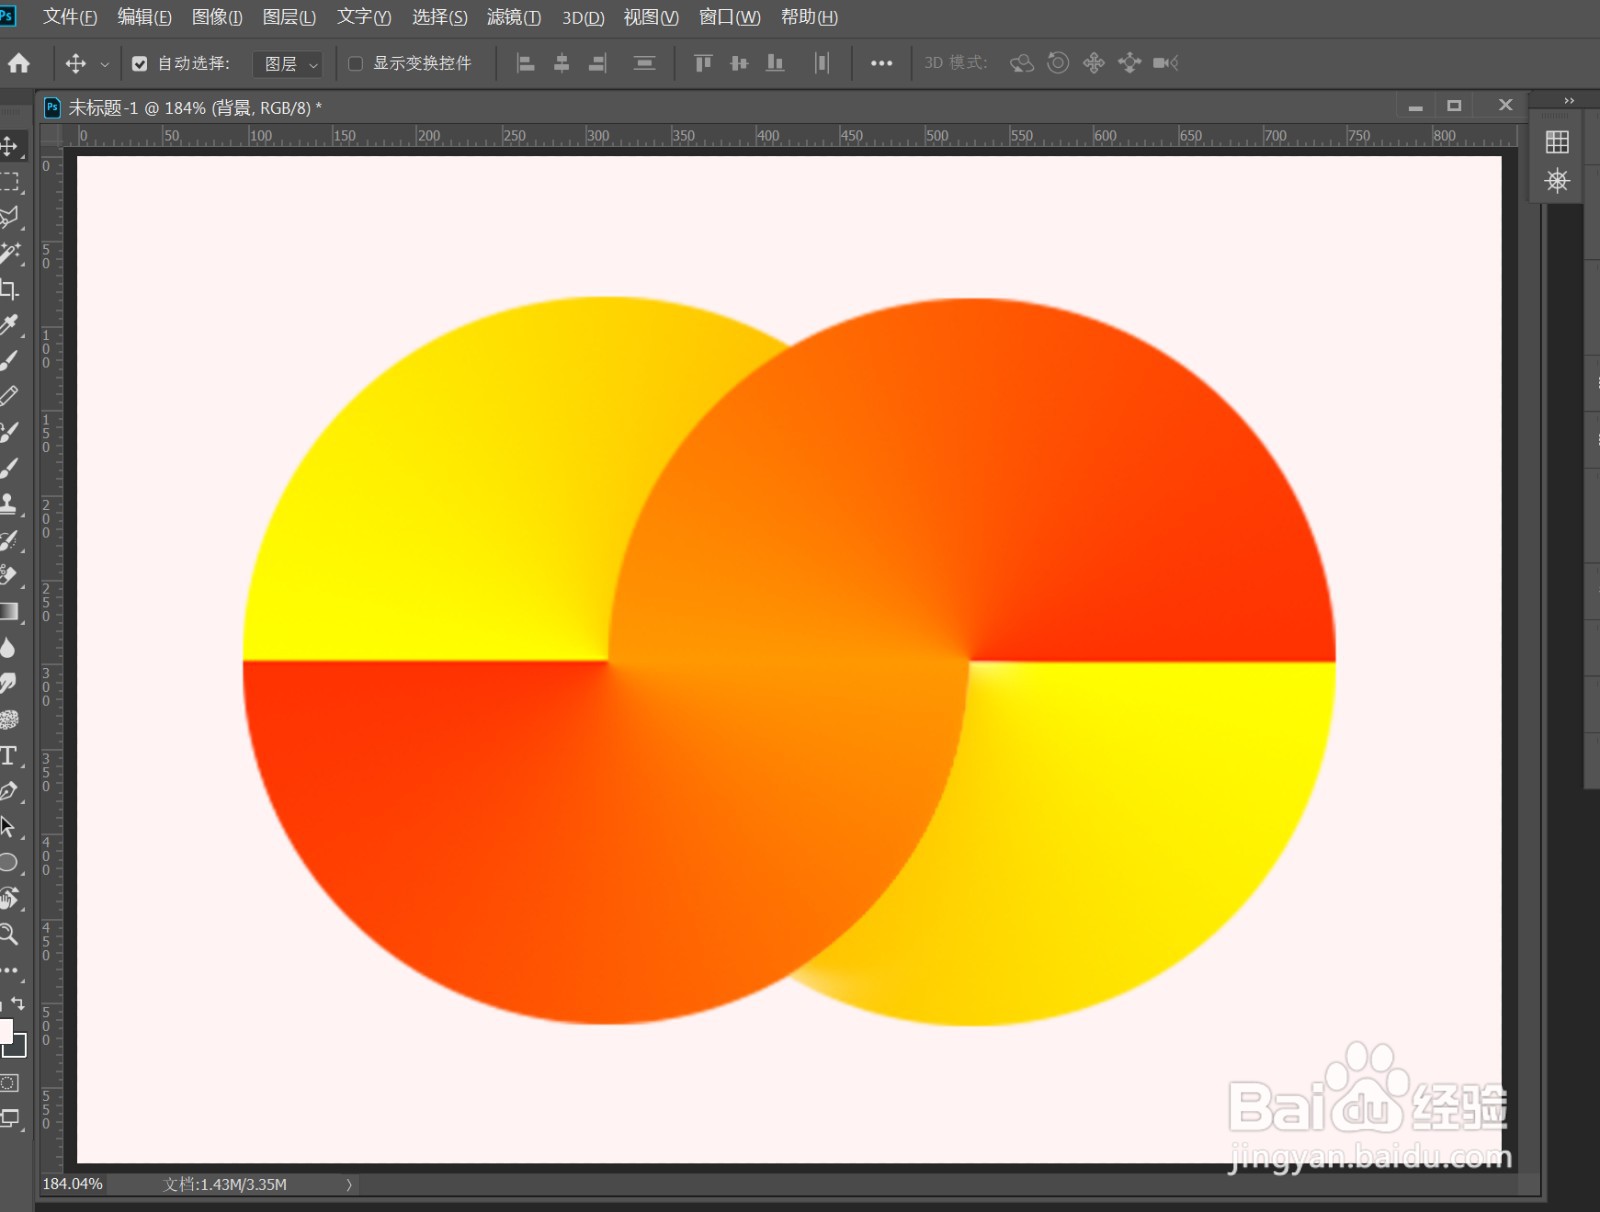
Task: Open the status bar info arrow menu
Action: point(349,1185)
